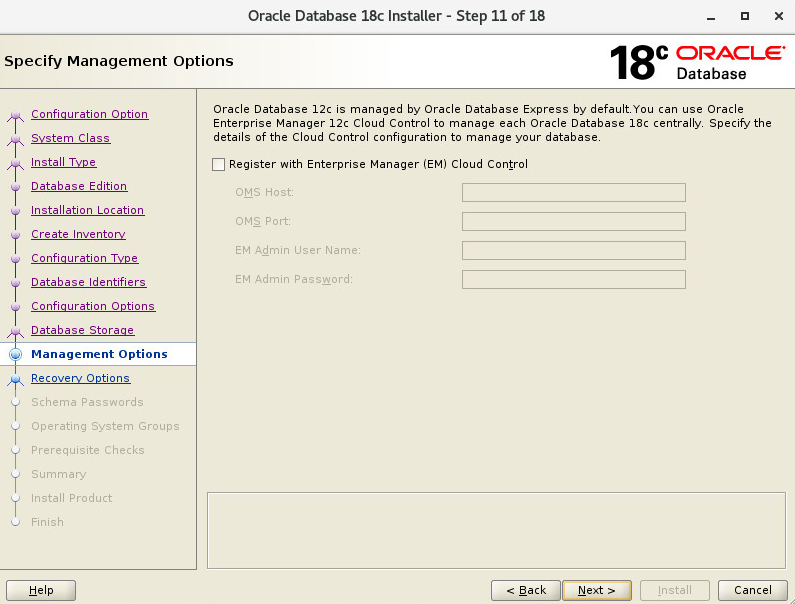Screen dimensions: 795x604
Task: Click the Management Options active step icon
Action: coord(16,354)
